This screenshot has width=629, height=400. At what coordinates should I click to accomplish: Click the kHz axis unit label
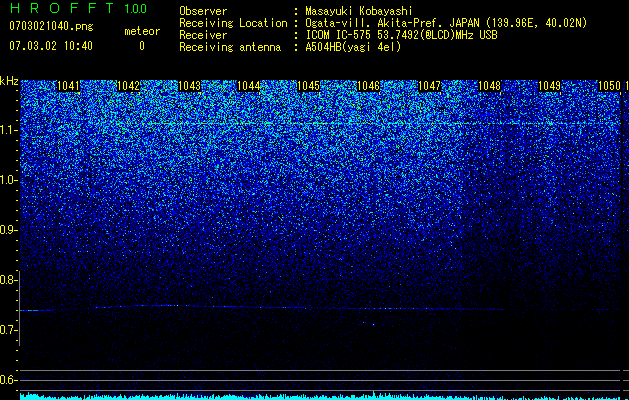[x=9, y=81]
